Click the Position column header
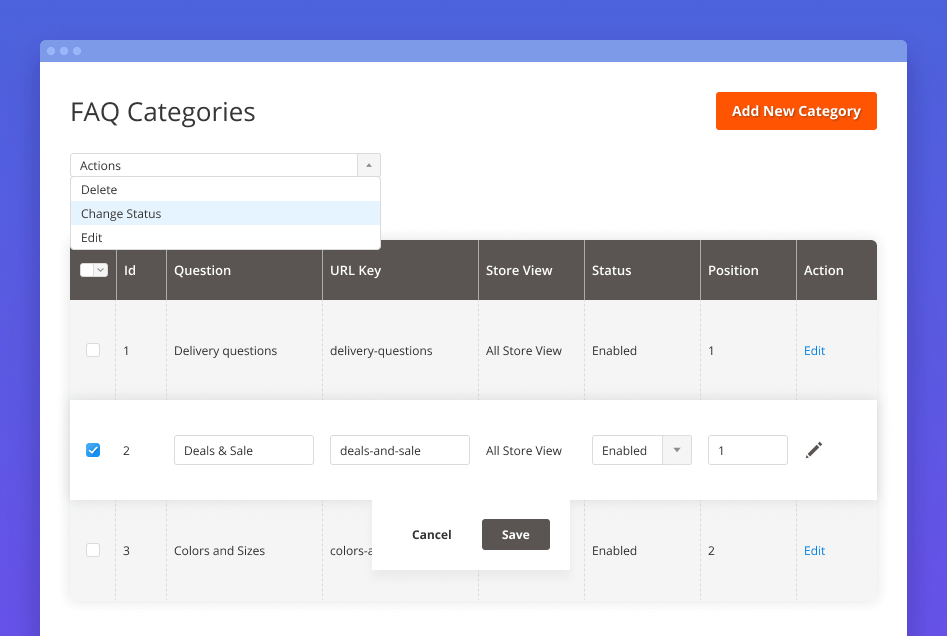This screenshot has width=947, height=636. tap(733, 270)
